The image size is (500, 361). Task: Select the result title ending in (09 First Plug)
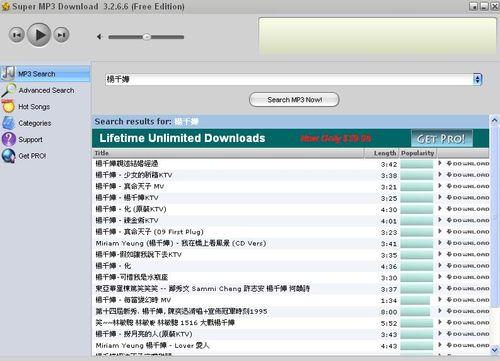click(x=149, y=232)
